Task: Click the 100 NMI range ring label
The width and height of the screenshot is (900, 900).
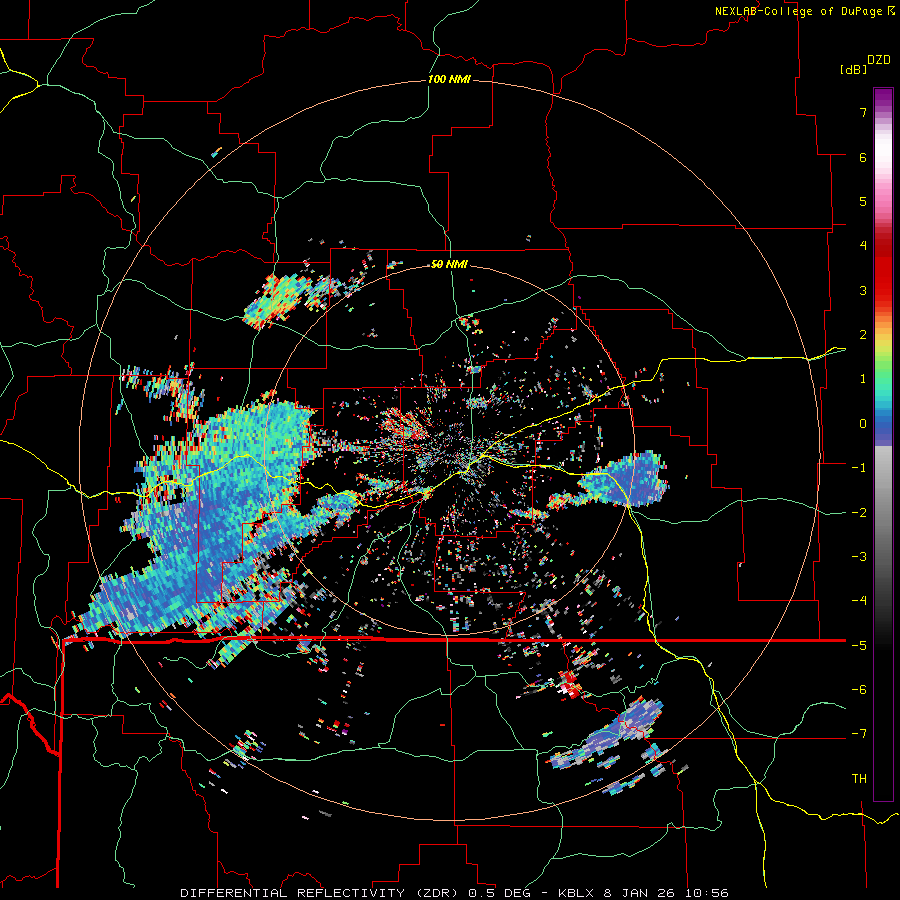Action: 449,79
